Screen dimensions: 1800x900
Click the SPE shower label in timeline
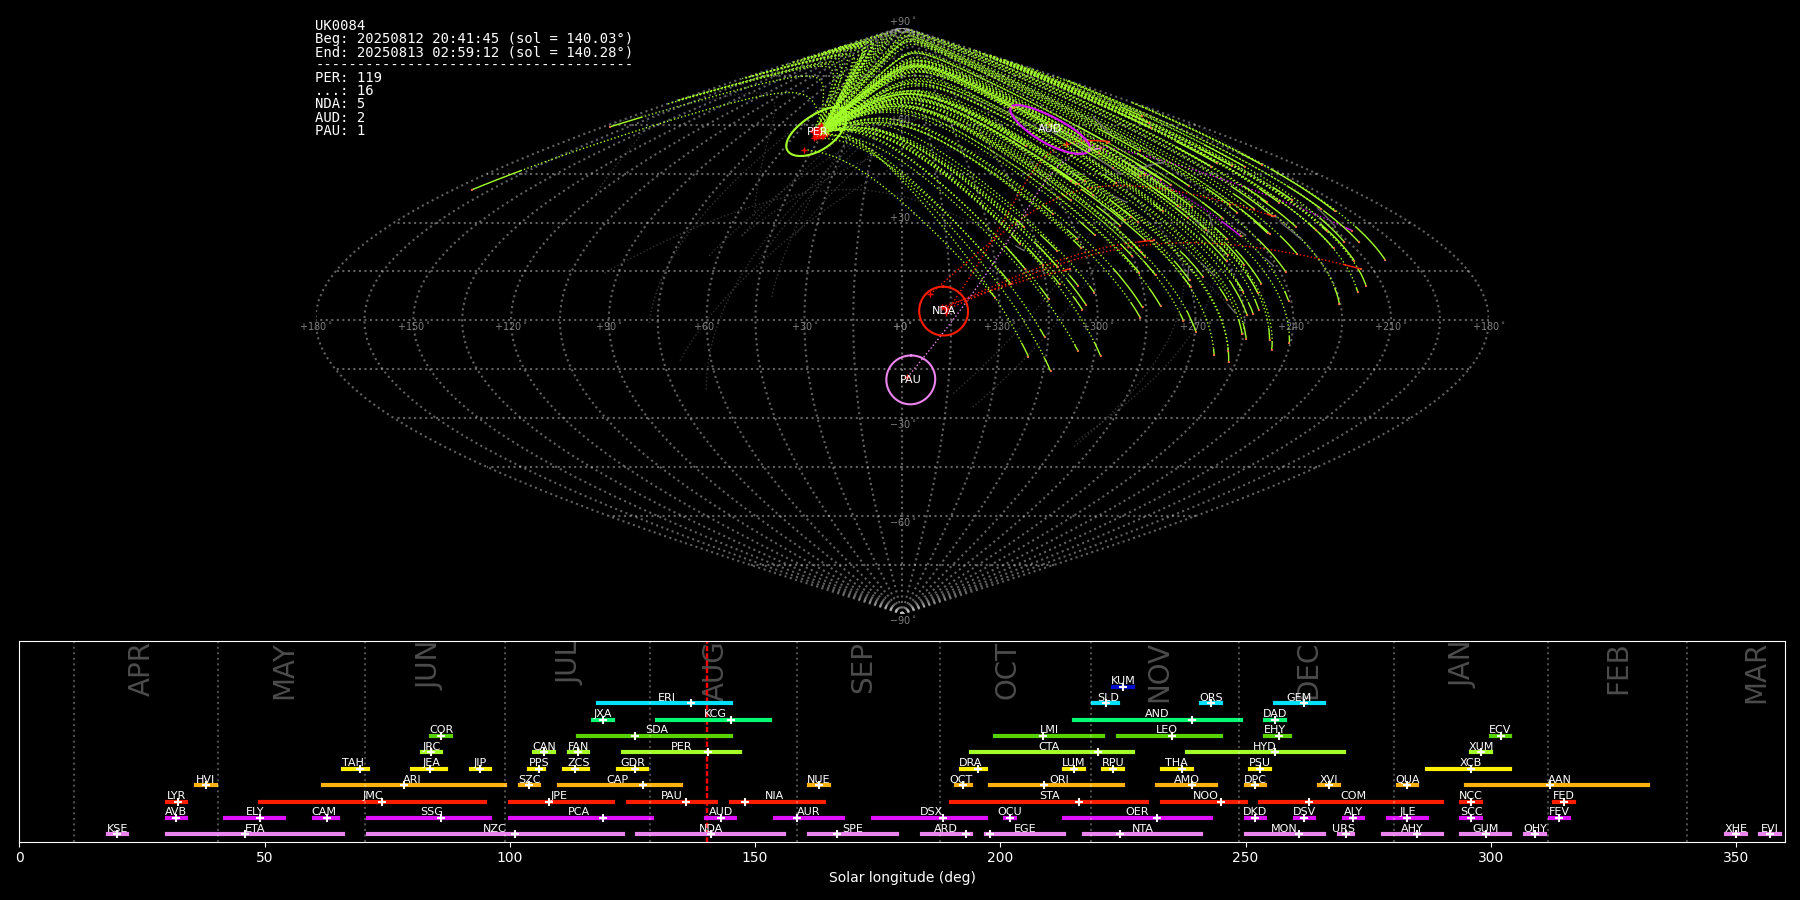coord(852,829)
